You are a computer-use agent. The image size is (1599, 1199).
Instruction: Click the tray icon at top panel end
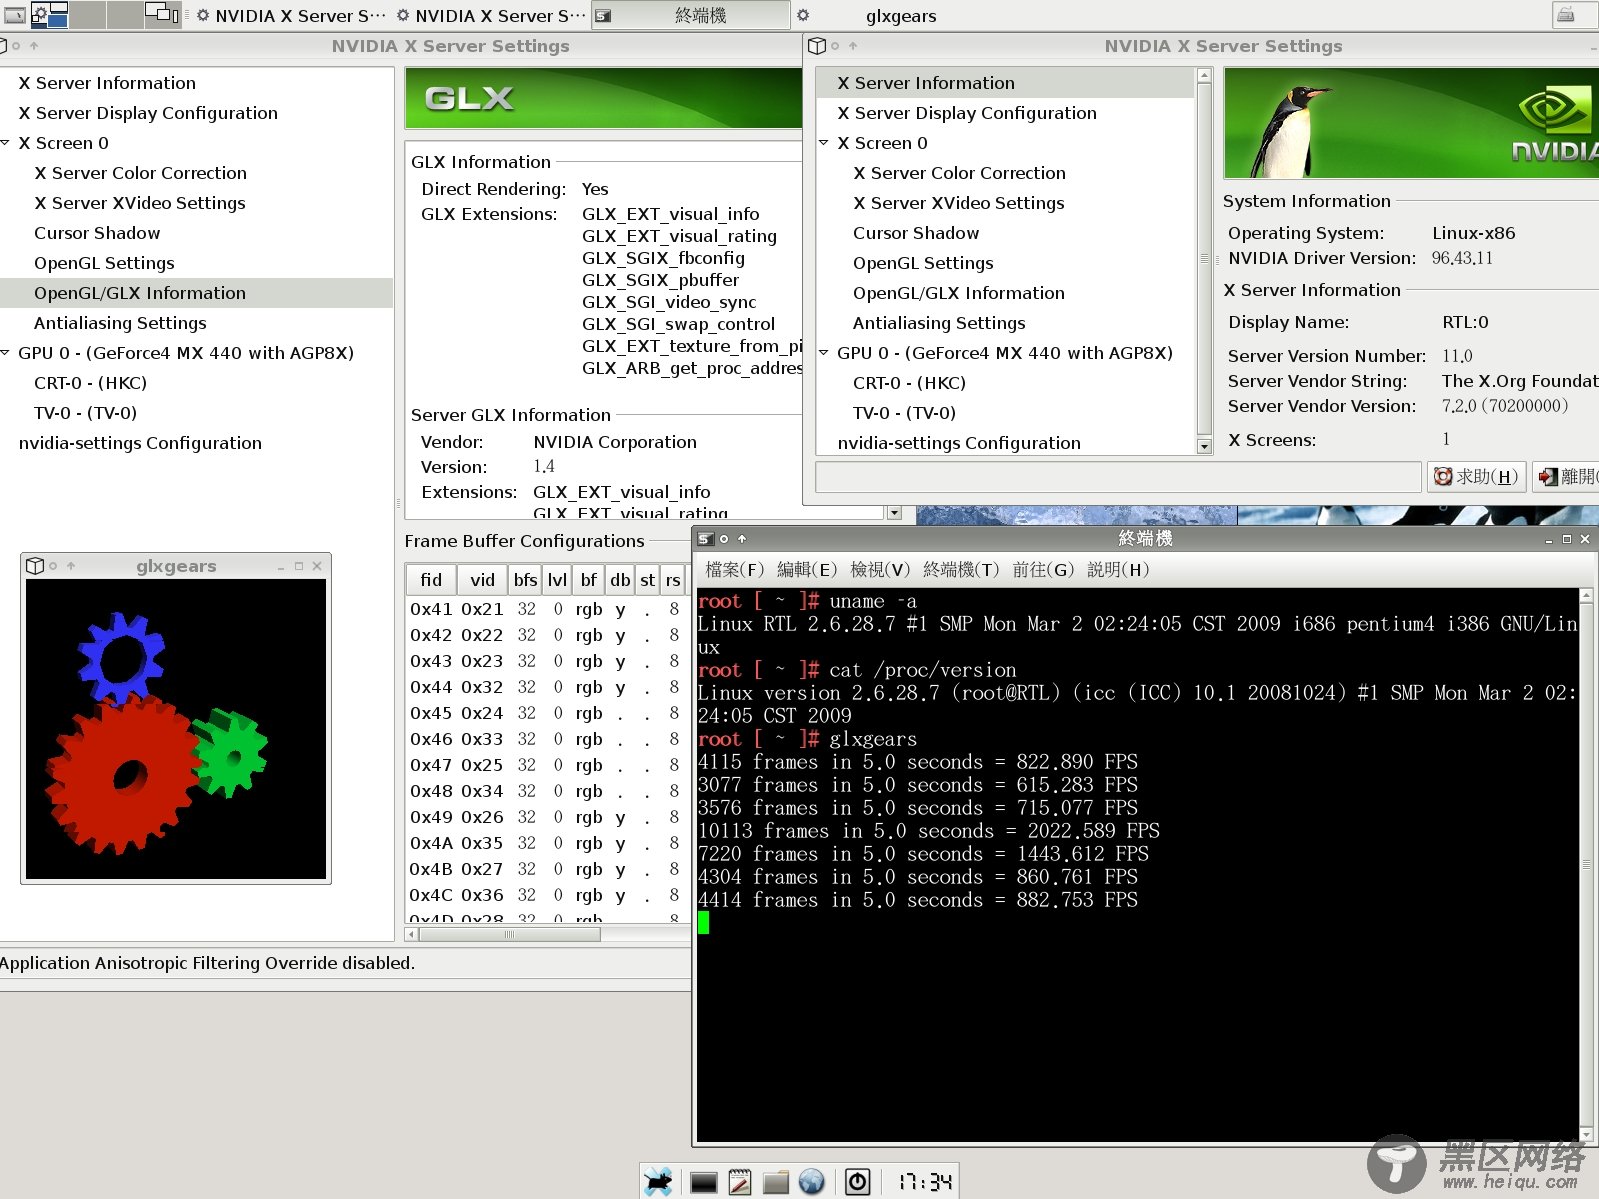1566,14
